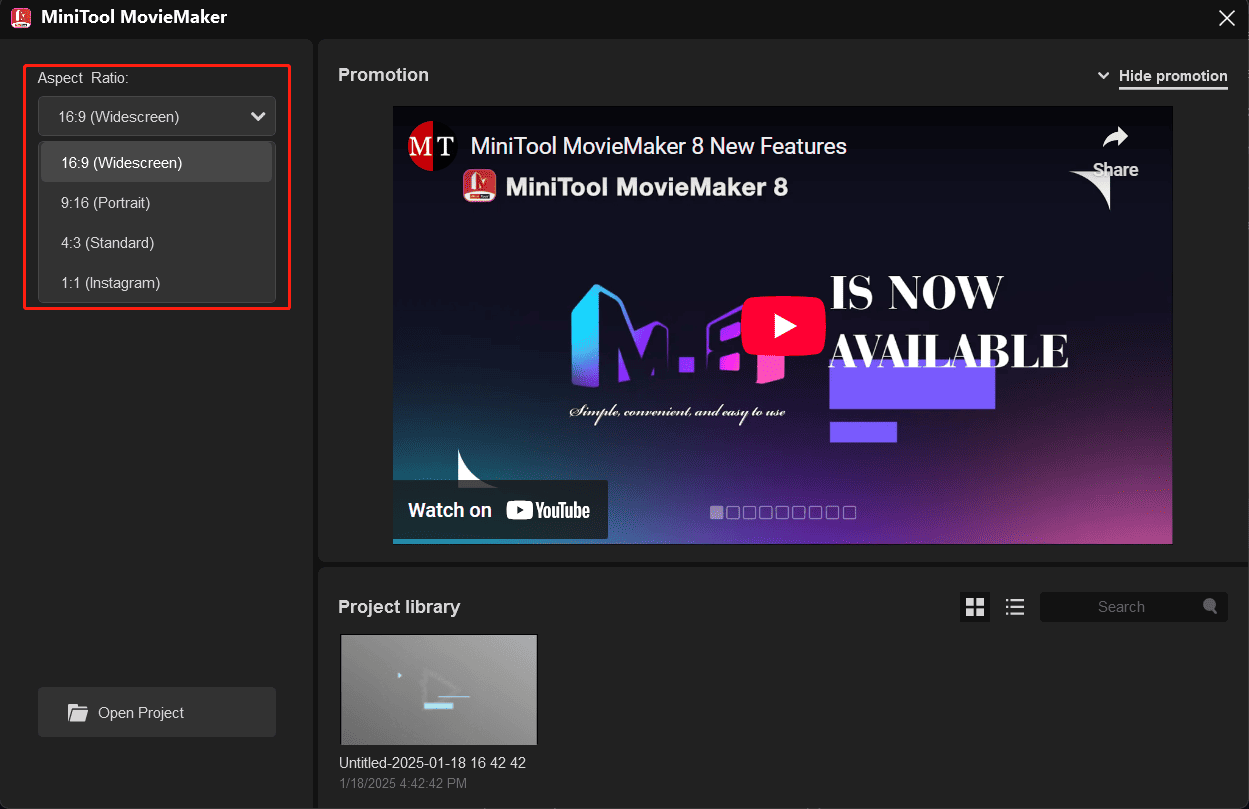
Task: Click the Hide promotion link
Action: [1173, 76]
